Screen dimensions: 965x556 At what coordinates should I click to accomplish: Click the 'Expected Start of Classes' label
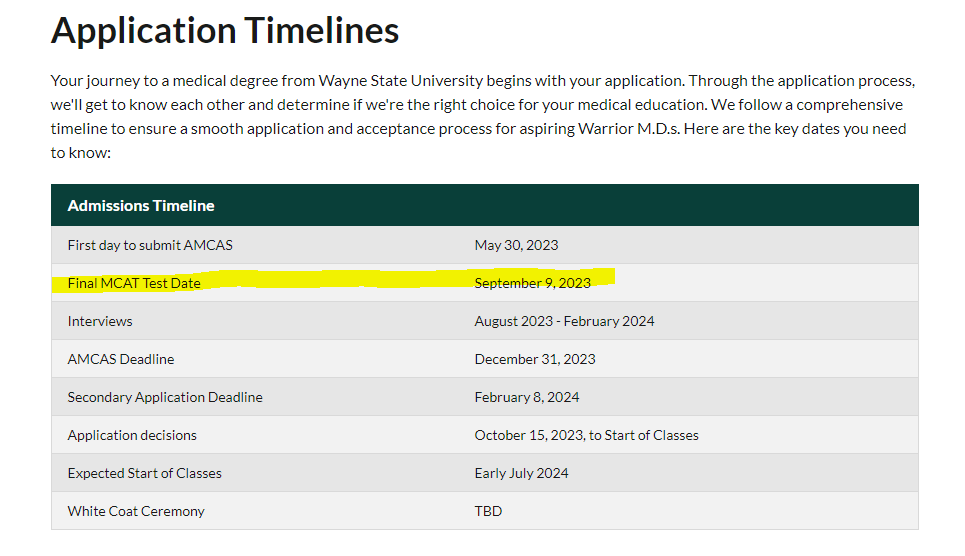145,473
